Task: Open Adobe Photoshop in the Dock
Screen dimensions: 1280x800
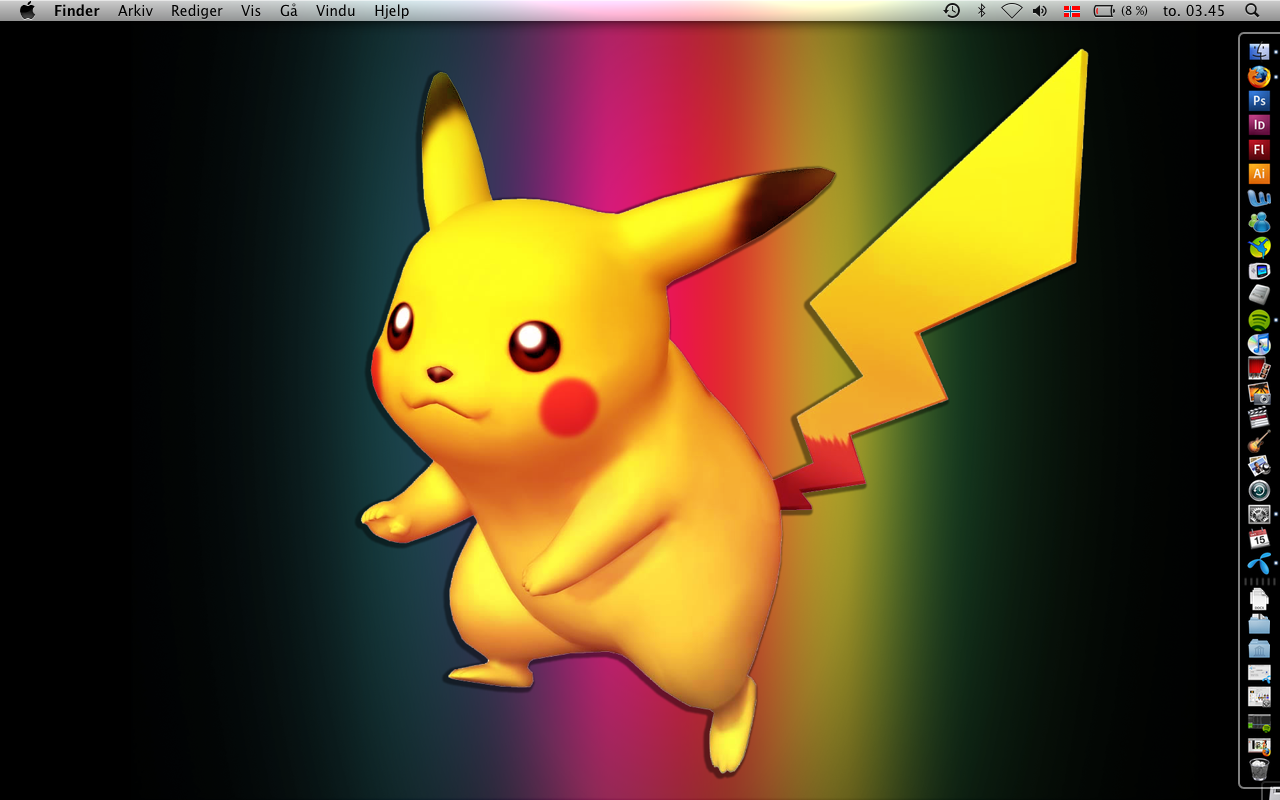Action: coord(1259,101)
